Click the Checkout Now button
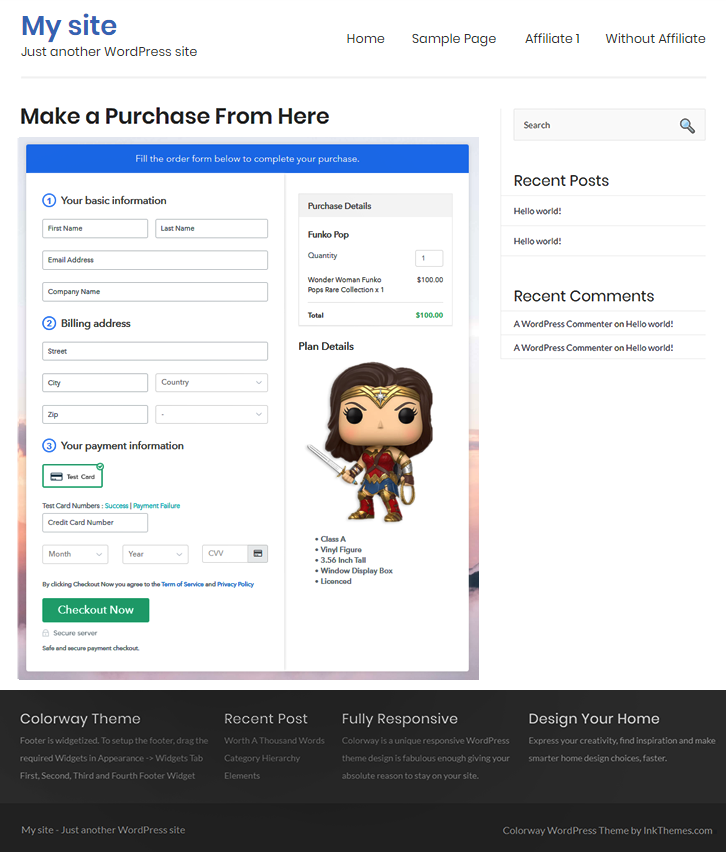Screen dimensions: 726x852 click(x=96, y=610)
